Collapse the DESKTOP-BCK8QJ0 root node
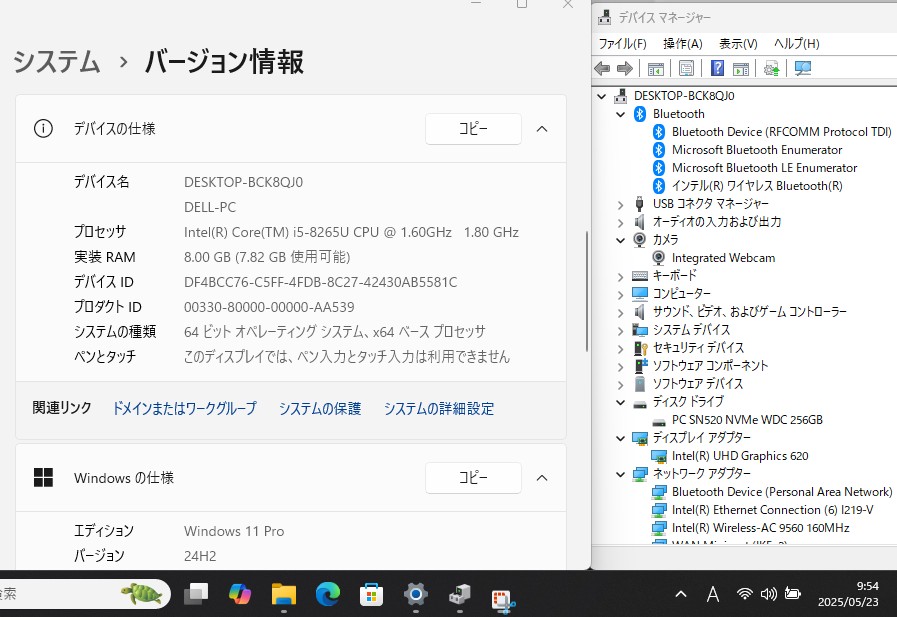 click(x=601, y=96)
